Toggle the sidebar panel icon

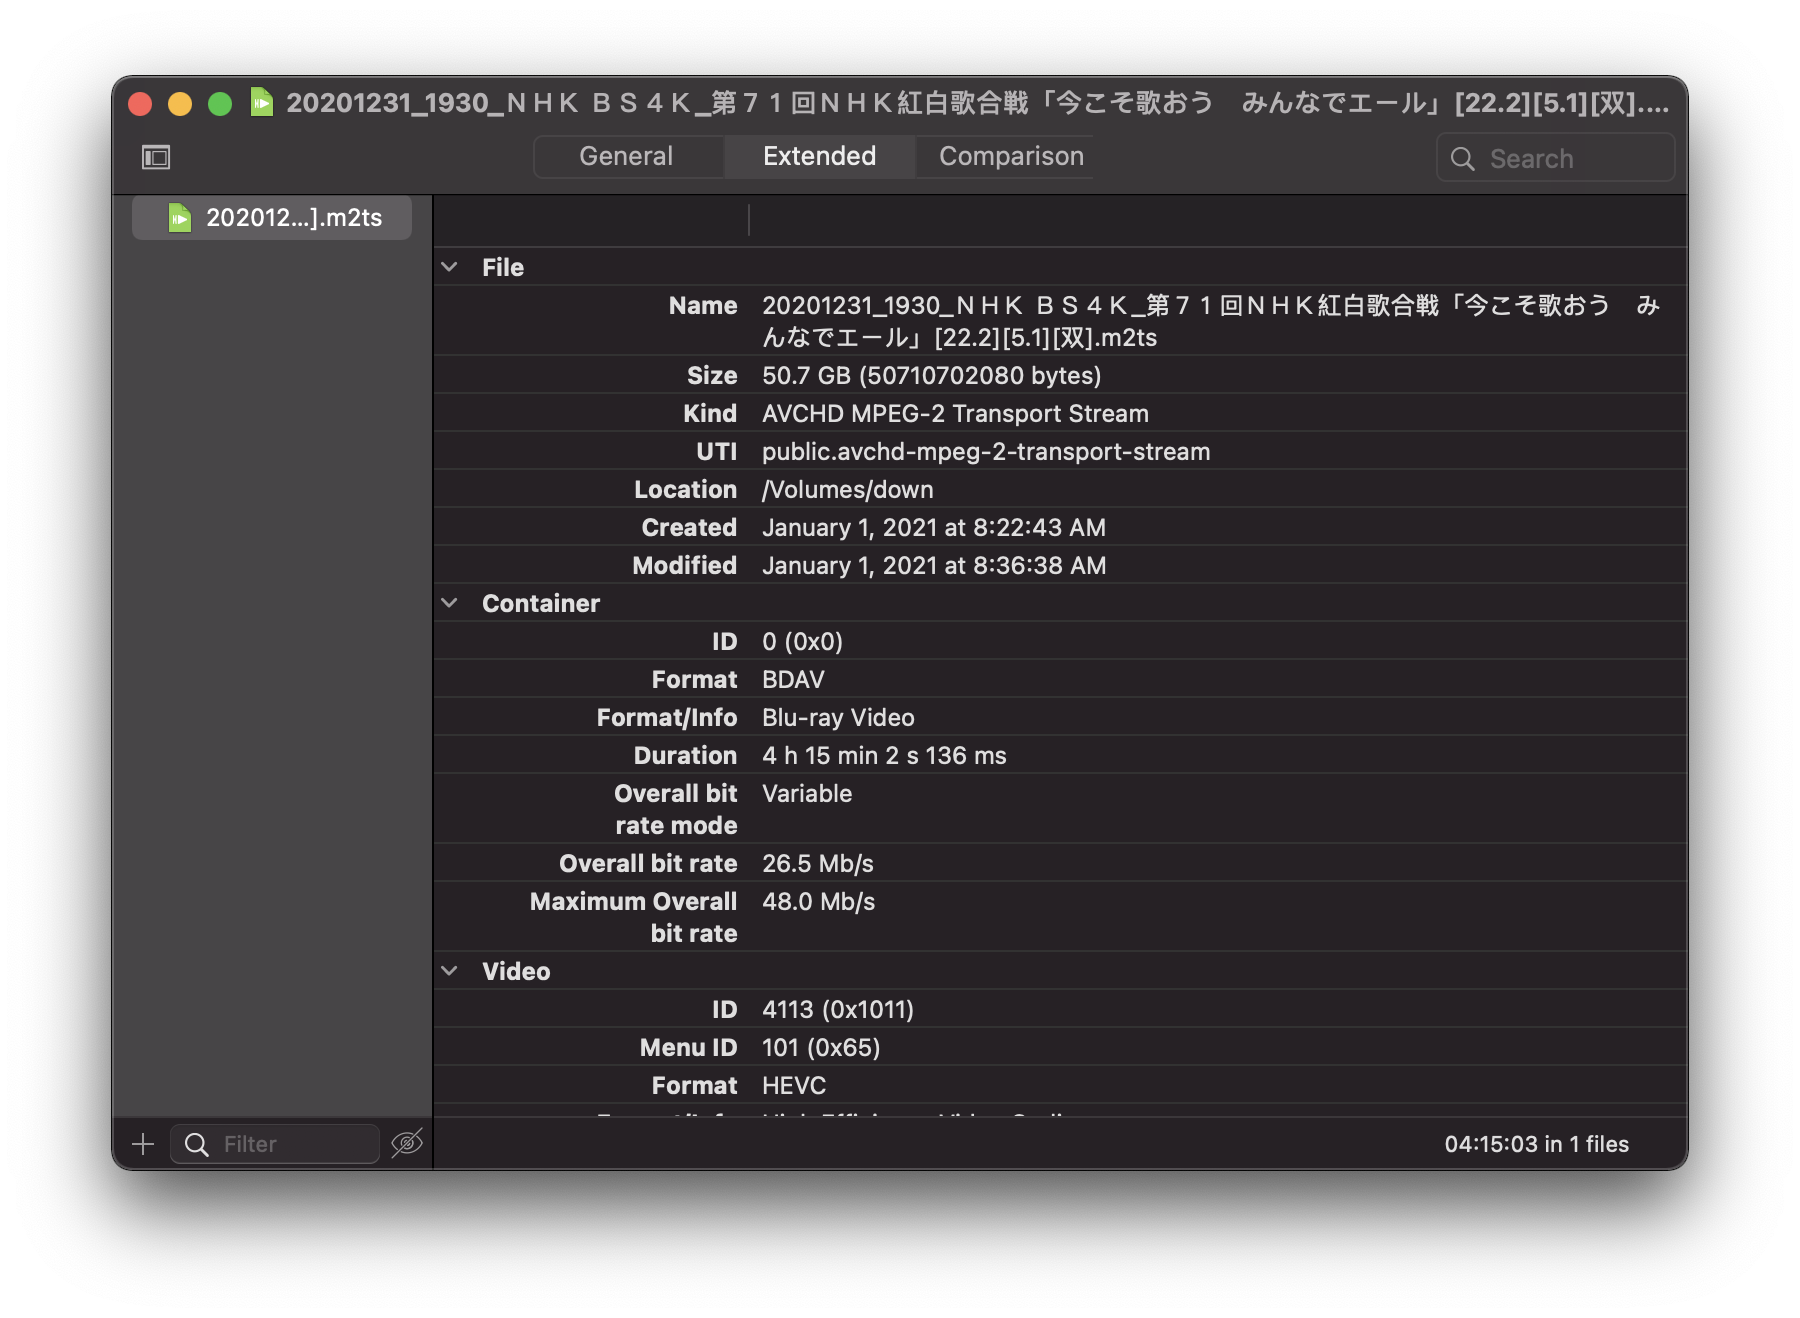click(156, 157)
